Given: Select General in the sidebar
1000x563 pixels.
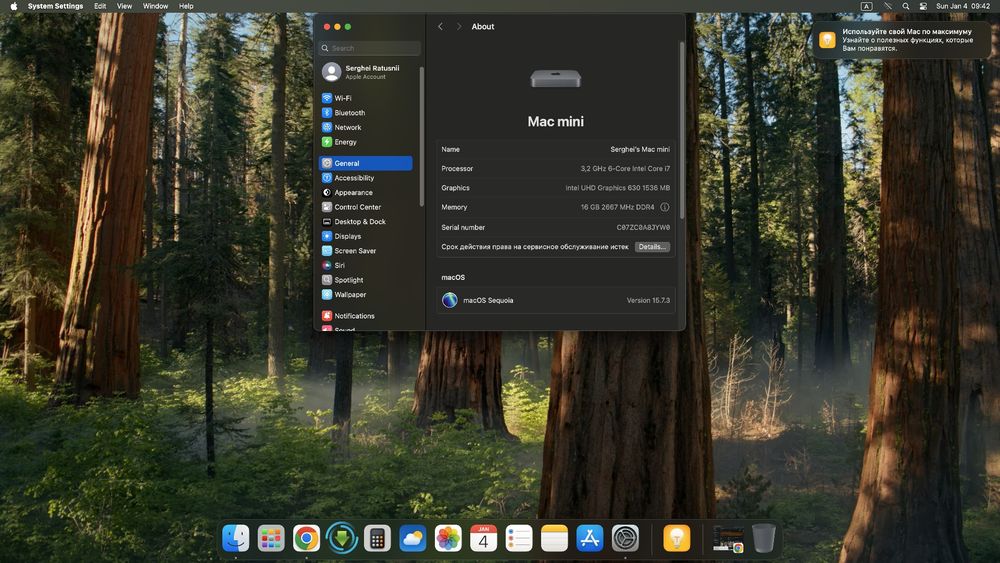Looking at the screenshot, I should (365, 163).
